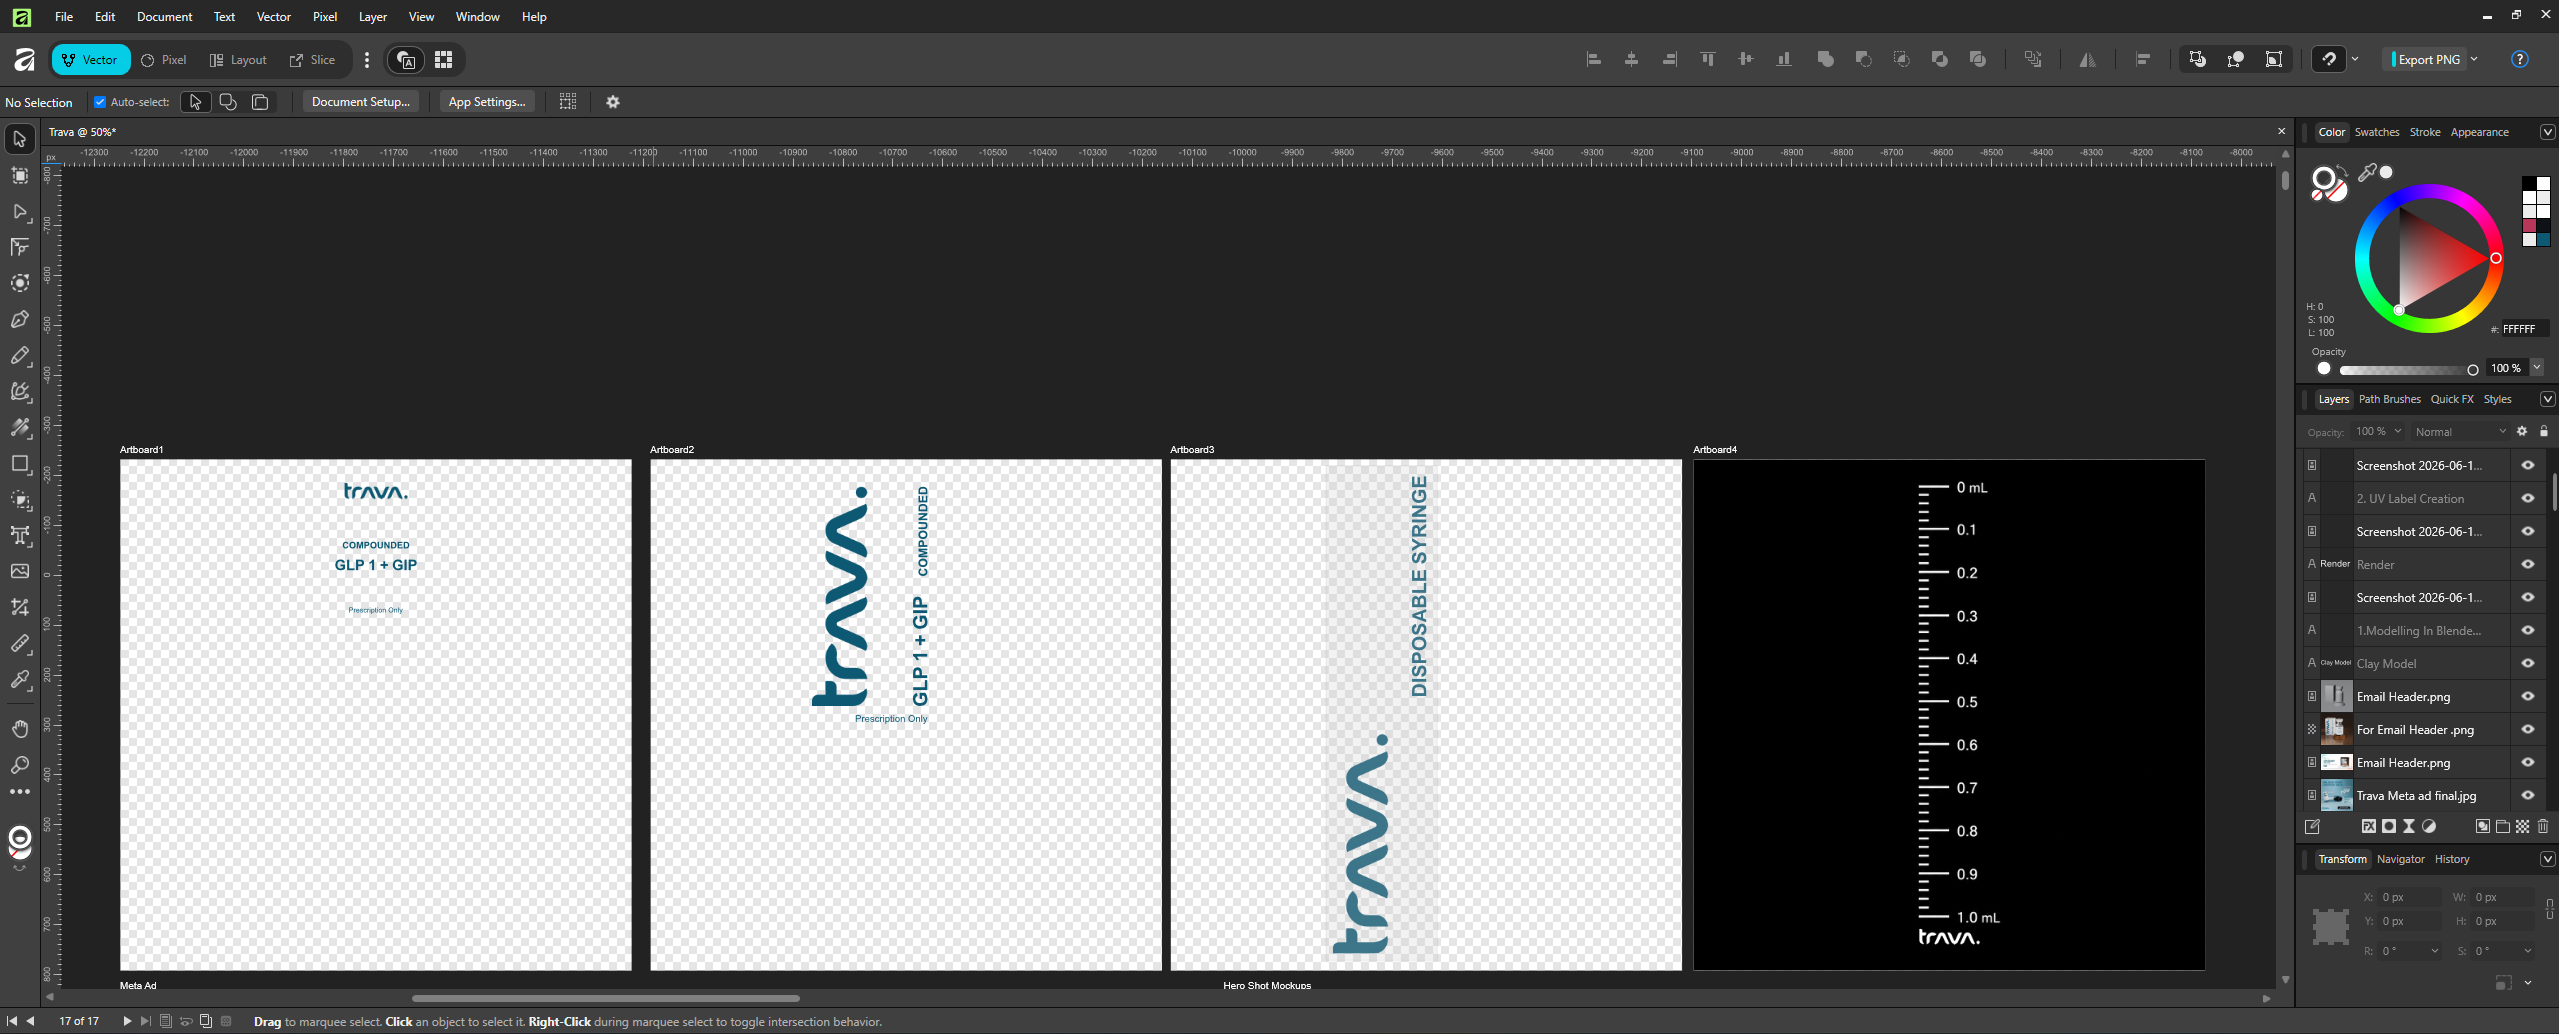Image resolution: width=2559 pixels, height=1034 pixels.
Task: Switch to the Swatches tab
Action: tap(2377, 132)
